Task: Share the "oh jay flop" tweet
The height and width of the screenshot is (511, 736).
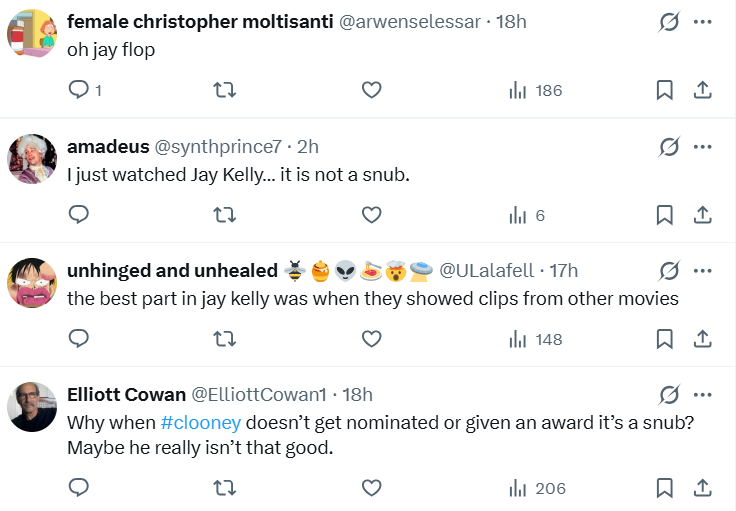Action: point(703,90)
